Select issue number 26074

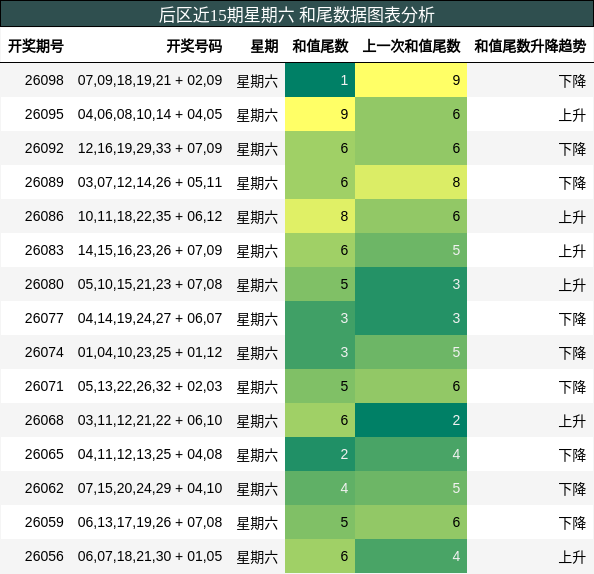44,352
